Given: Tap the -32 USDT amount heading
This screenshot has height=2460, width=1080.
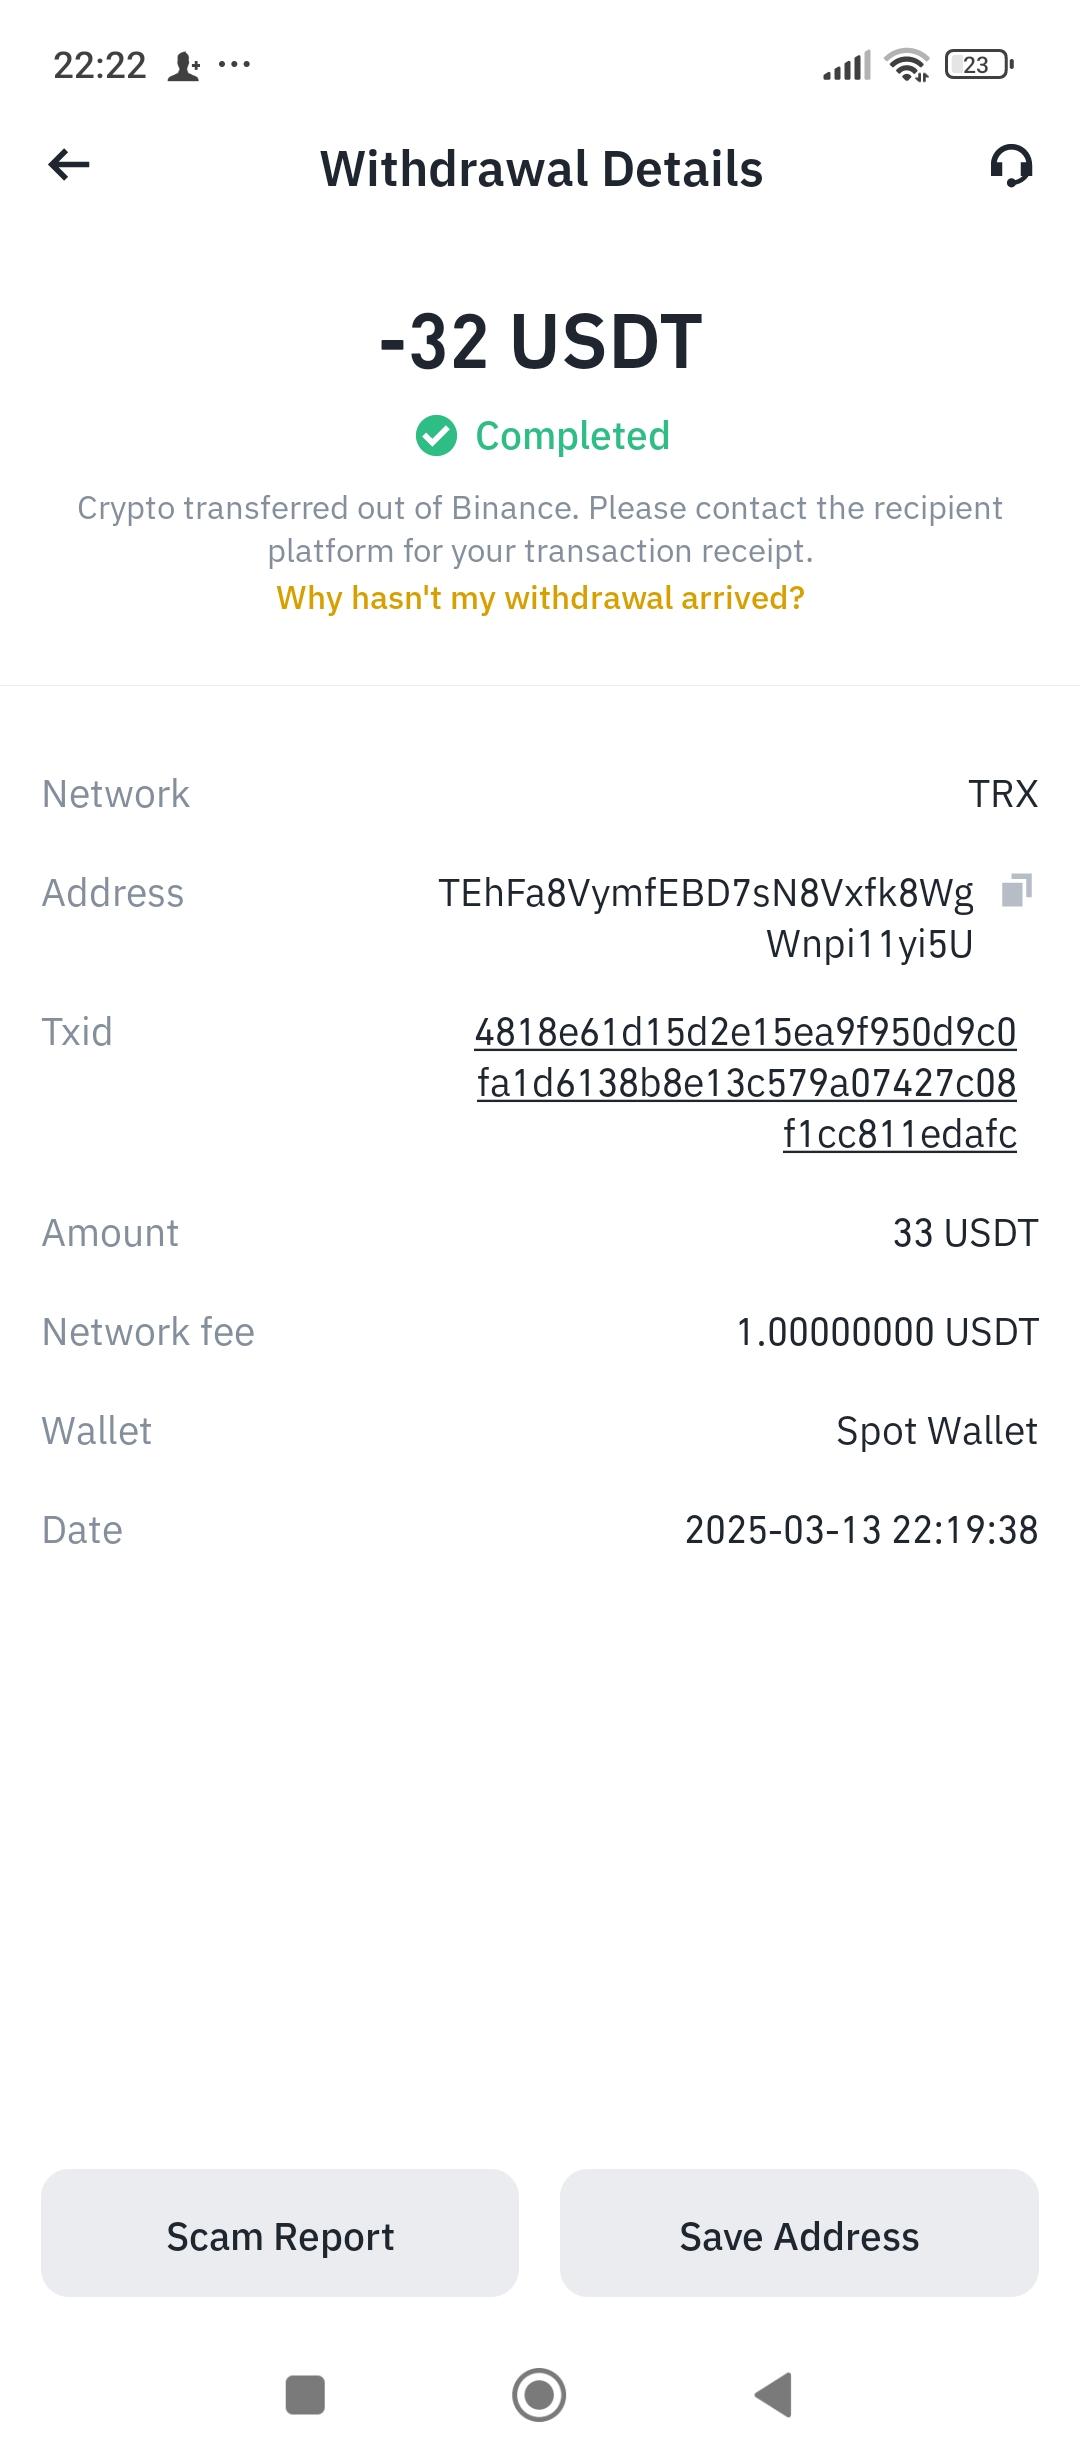Looking at the screenshot, I should [x=541, y=342].
